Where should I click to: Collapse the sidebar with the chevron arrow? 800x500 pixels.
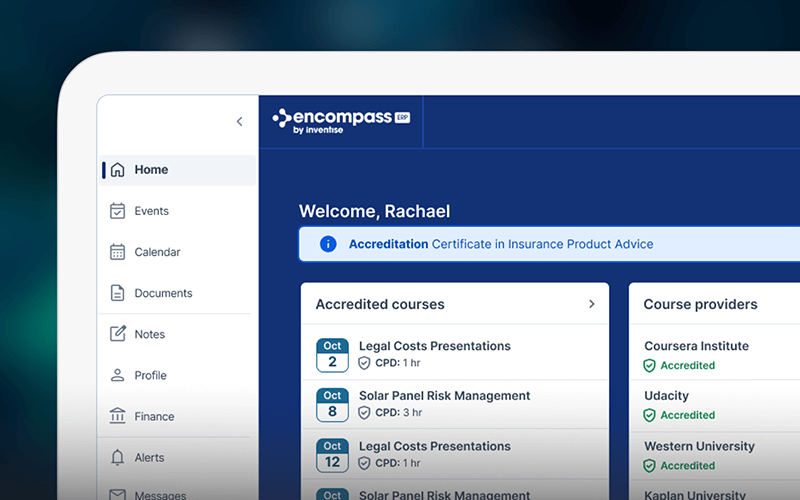[x=239, y=122]
